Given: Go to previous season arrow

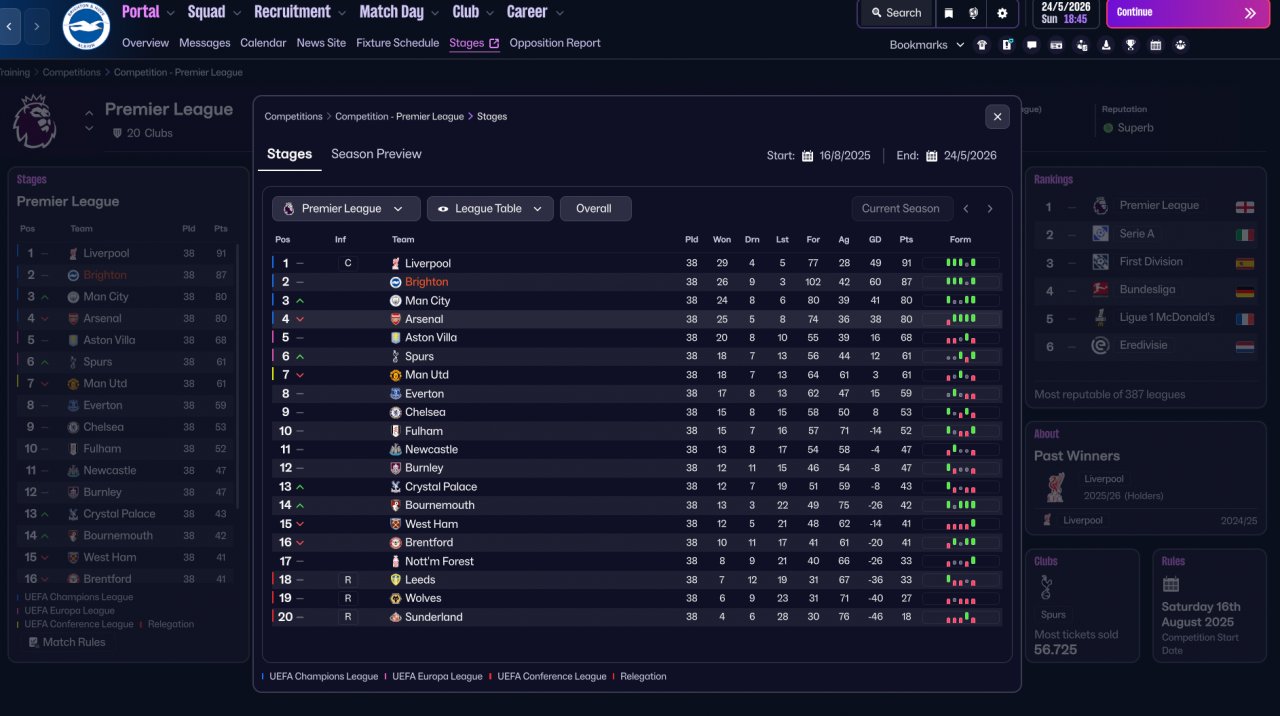Looking at the screenshot, I should [x=965, y=209].
